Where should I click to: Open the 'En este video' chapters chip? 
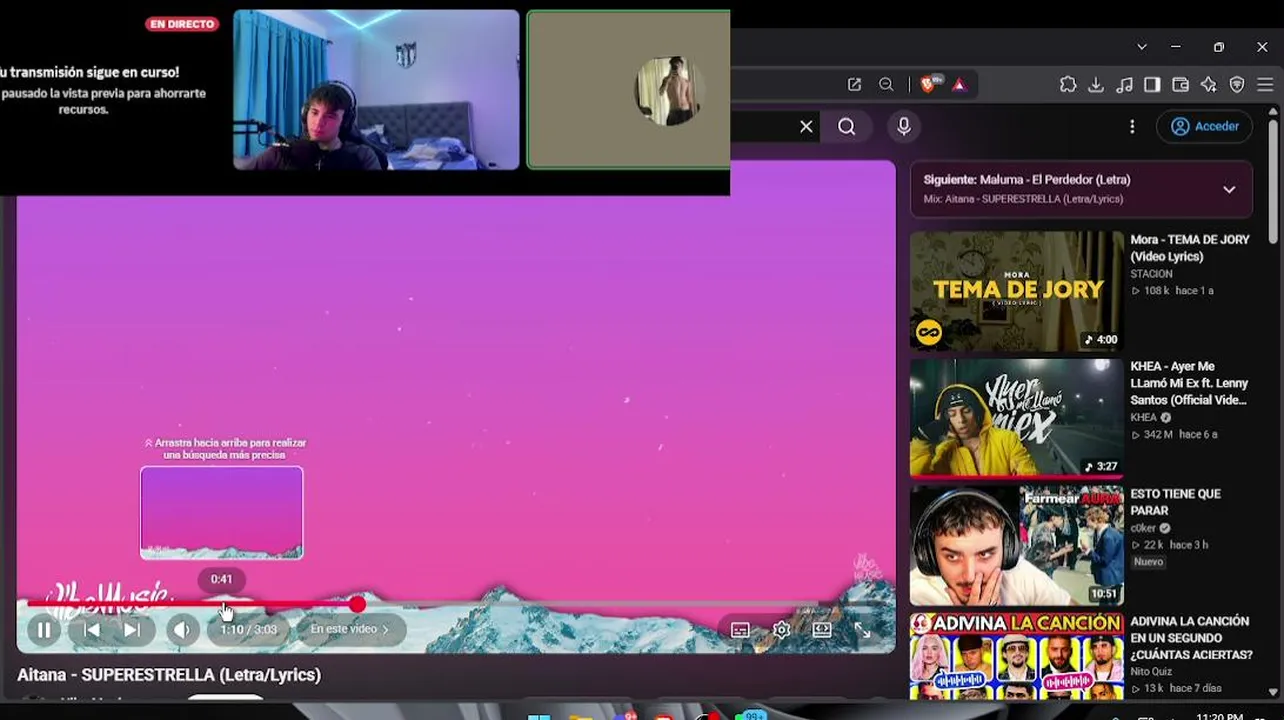(350, 629)
